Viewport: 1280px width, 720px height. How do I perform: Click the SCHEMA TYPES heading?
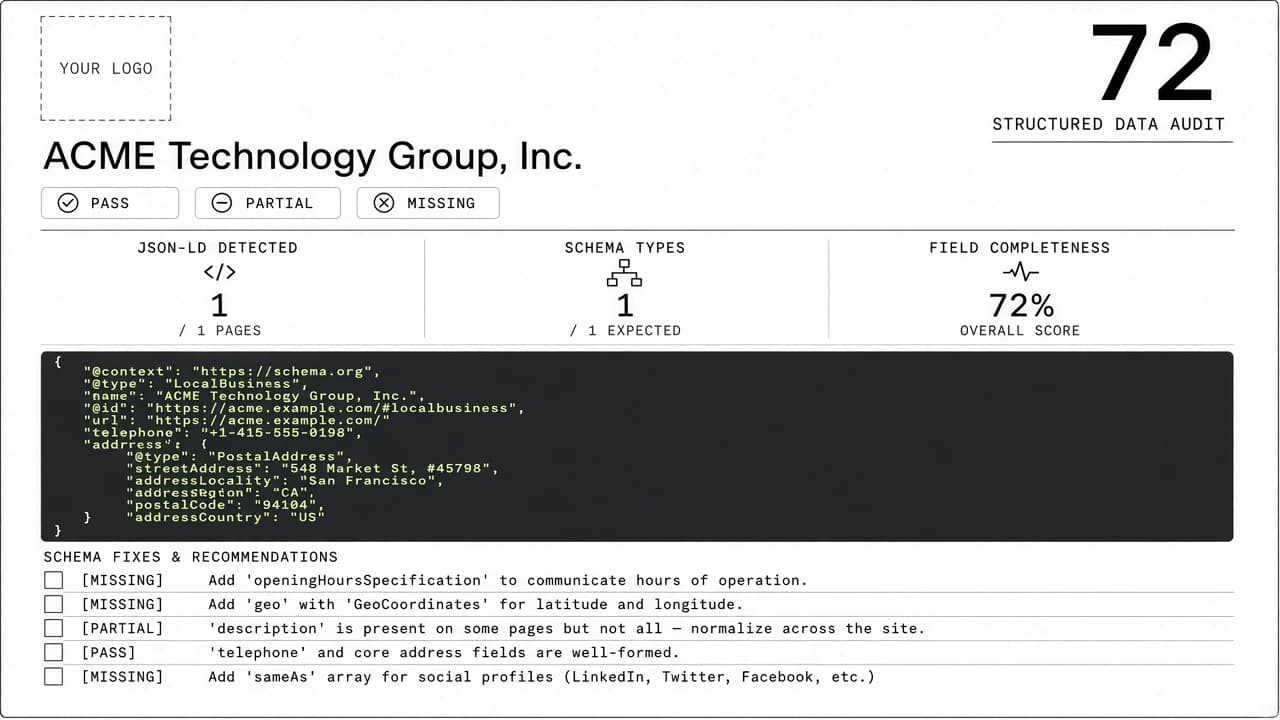625,248
